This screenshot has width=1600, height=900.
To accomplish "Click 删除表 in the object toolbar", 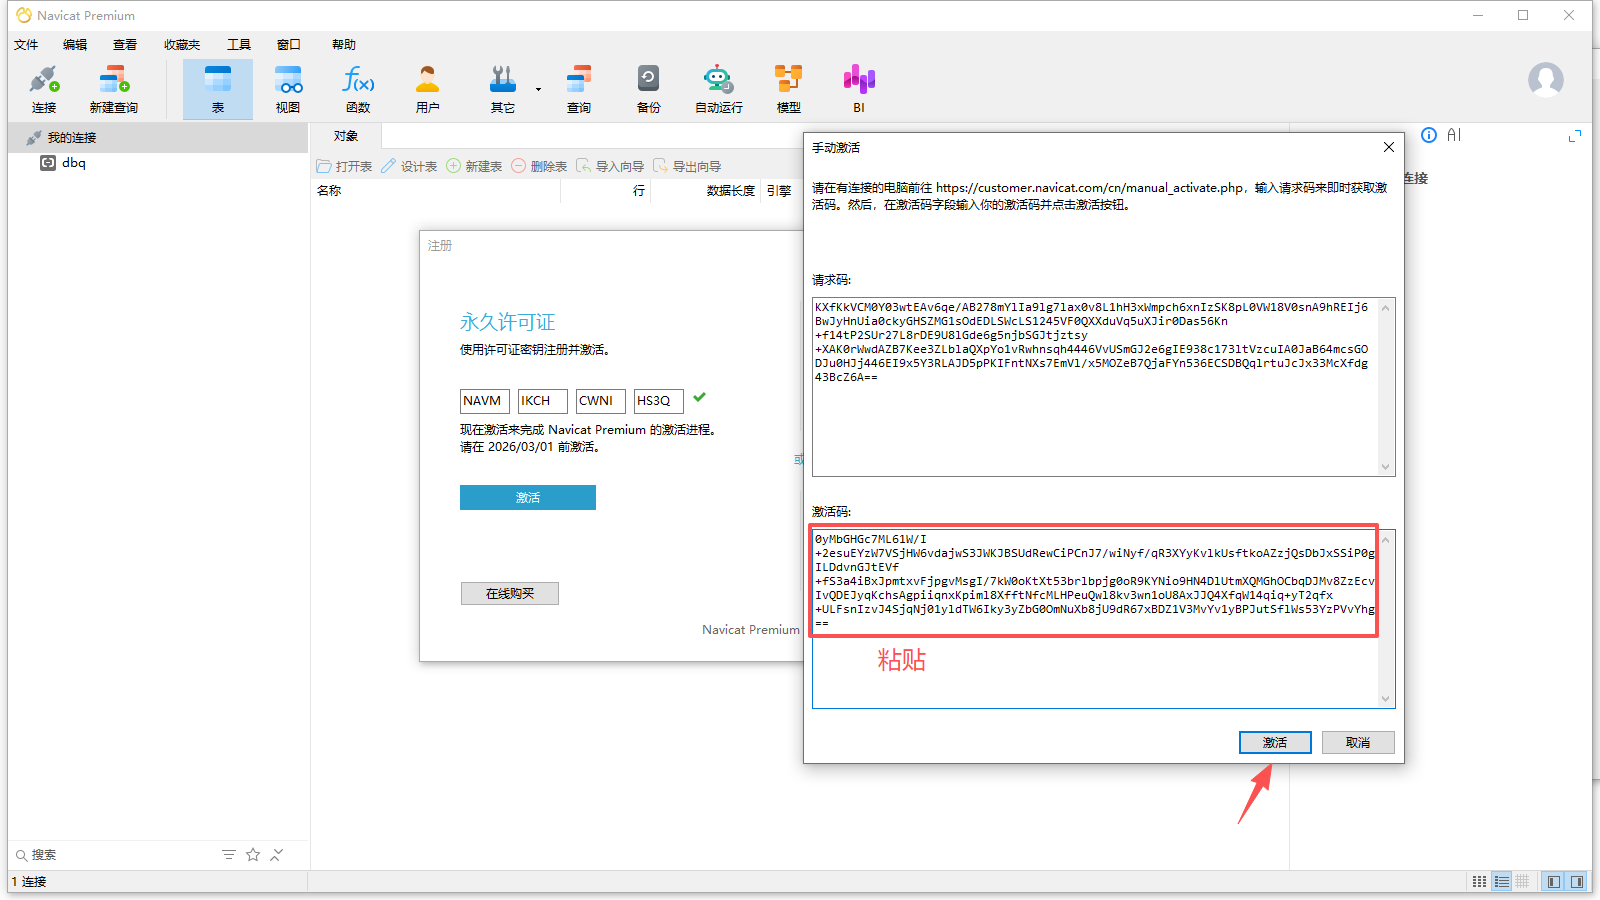I will (x=539, y=166).
